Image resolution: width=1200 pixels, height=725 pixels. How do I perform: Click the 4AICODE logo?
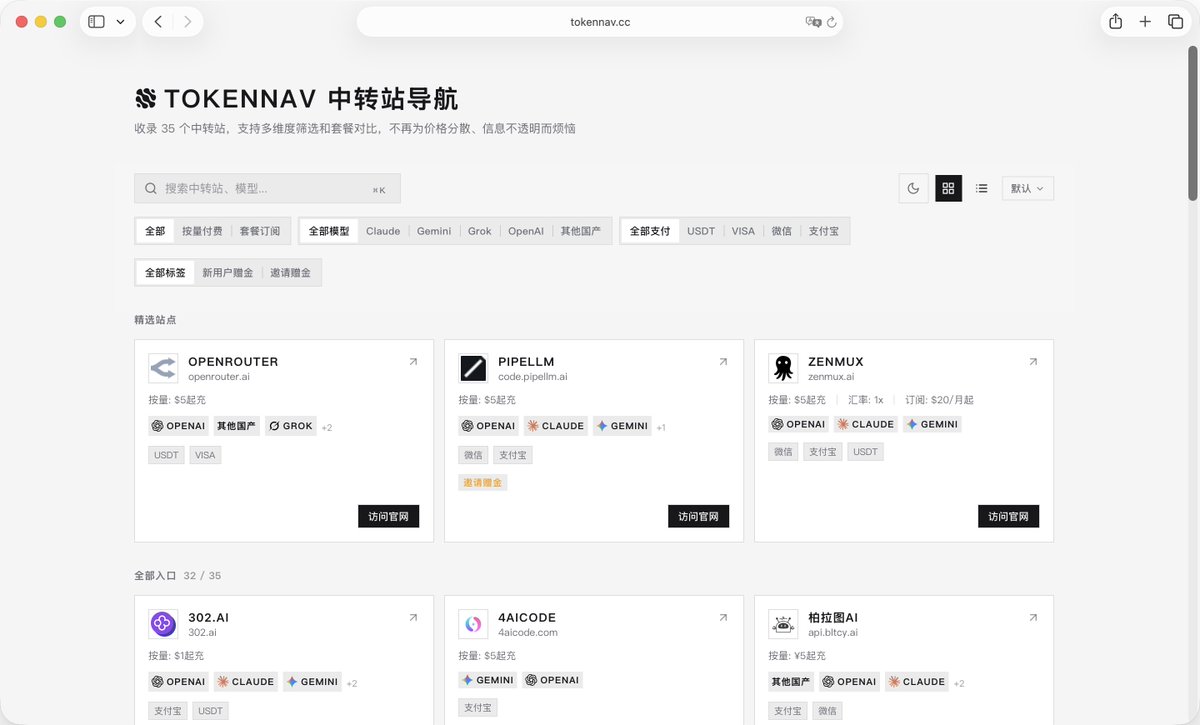(473, 624)
